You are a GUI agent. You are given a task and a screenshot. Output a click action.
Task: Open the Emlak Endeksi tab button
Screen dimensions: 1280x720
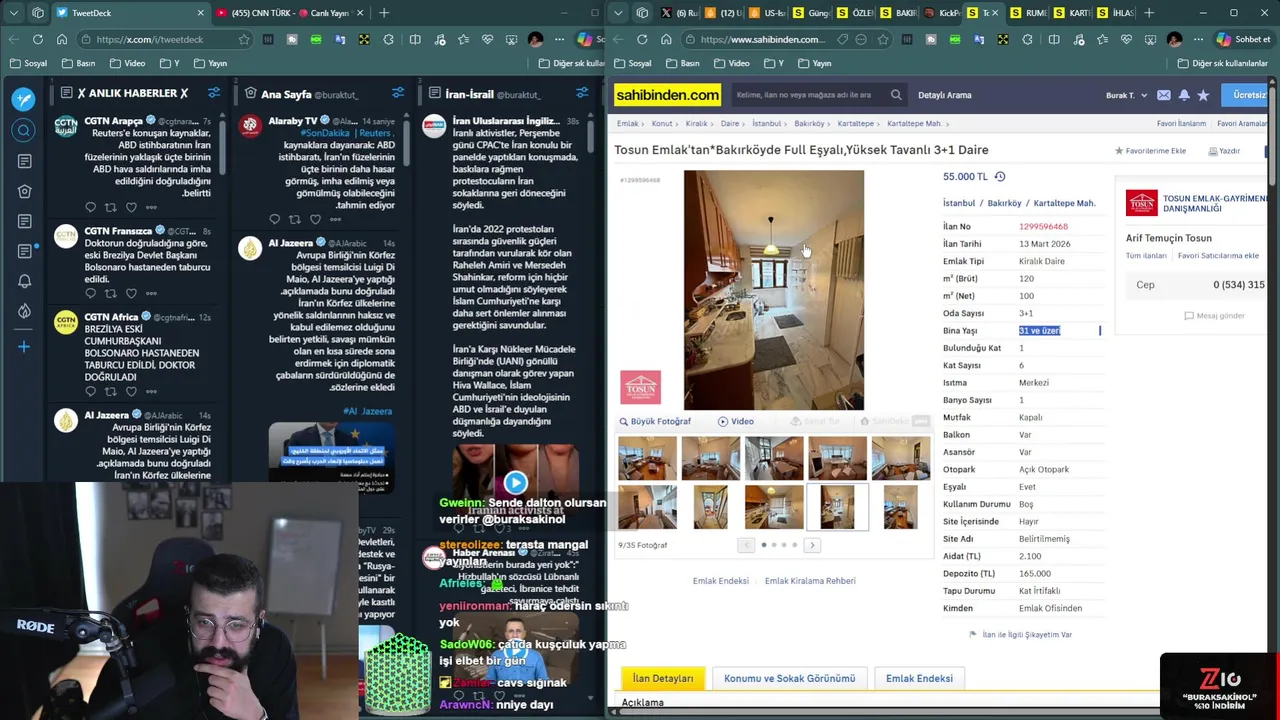[919, 678]
